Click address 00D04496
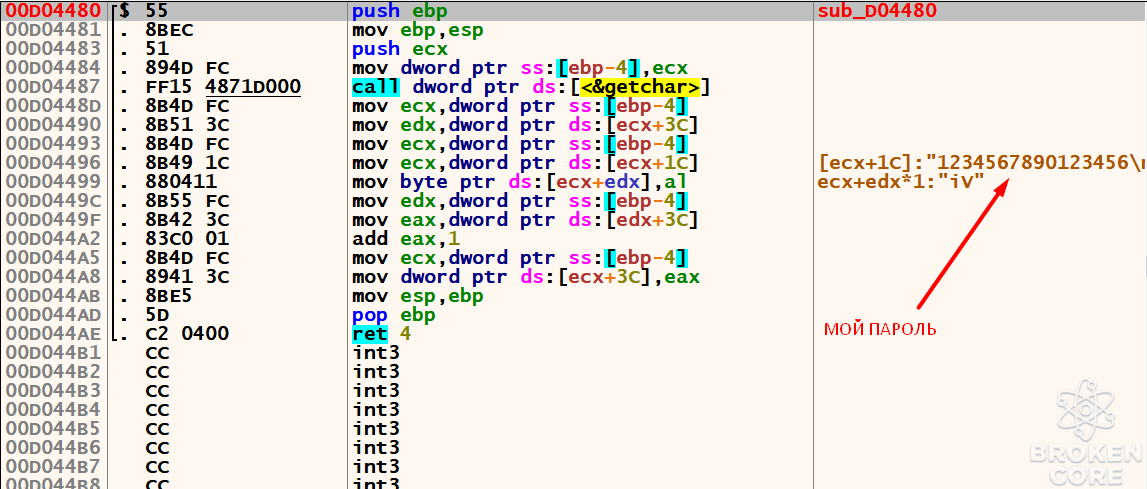The width and height of the screenshot is (1147, 489). 53,164
